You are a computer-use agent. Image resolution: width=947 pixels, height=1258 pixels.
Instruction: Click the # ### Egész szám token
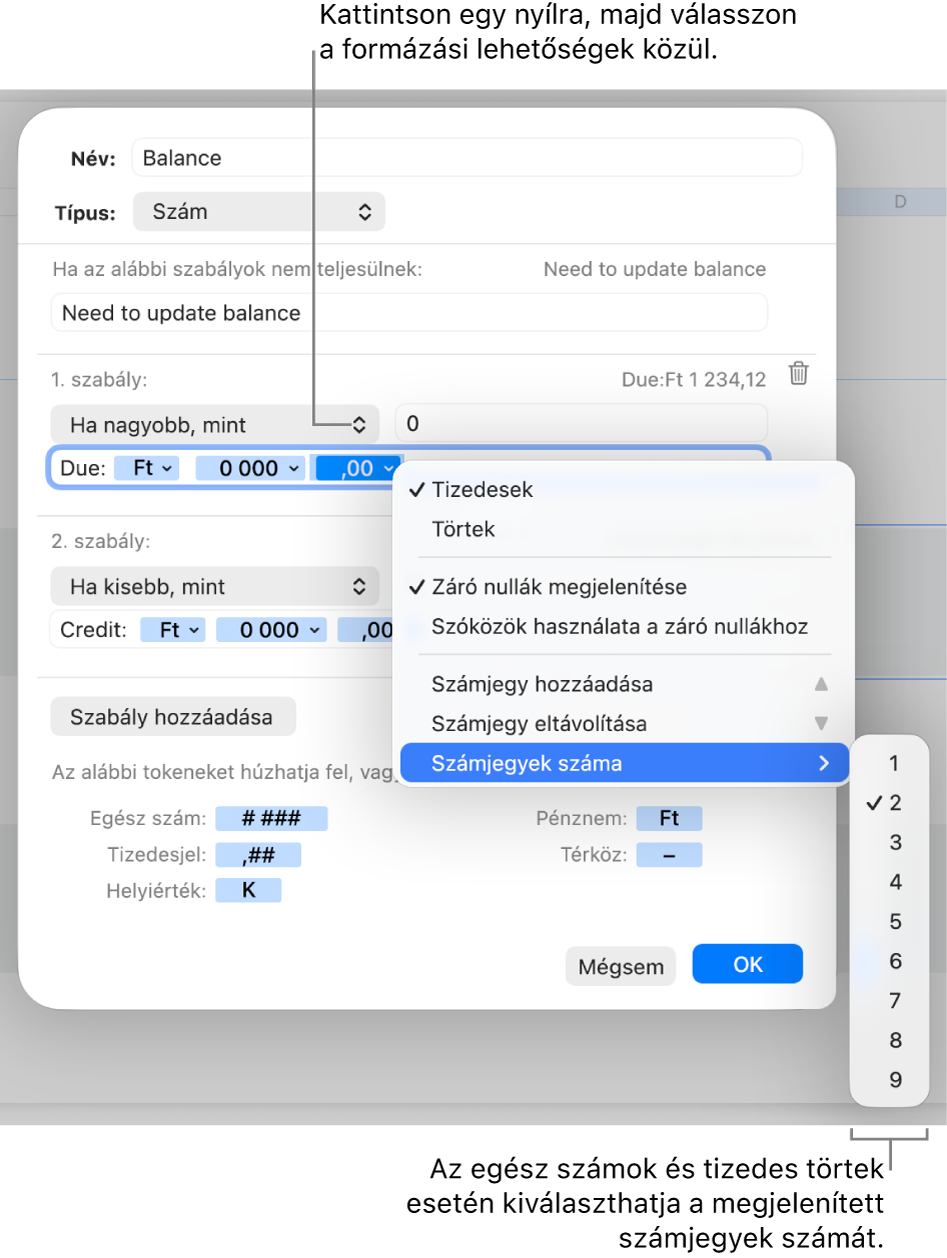272,819
